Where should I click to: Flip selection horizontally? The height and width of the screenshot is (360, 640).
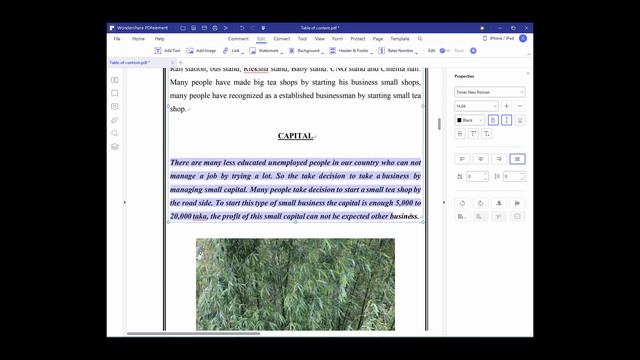pyautogui.click(x=517, y=203)
